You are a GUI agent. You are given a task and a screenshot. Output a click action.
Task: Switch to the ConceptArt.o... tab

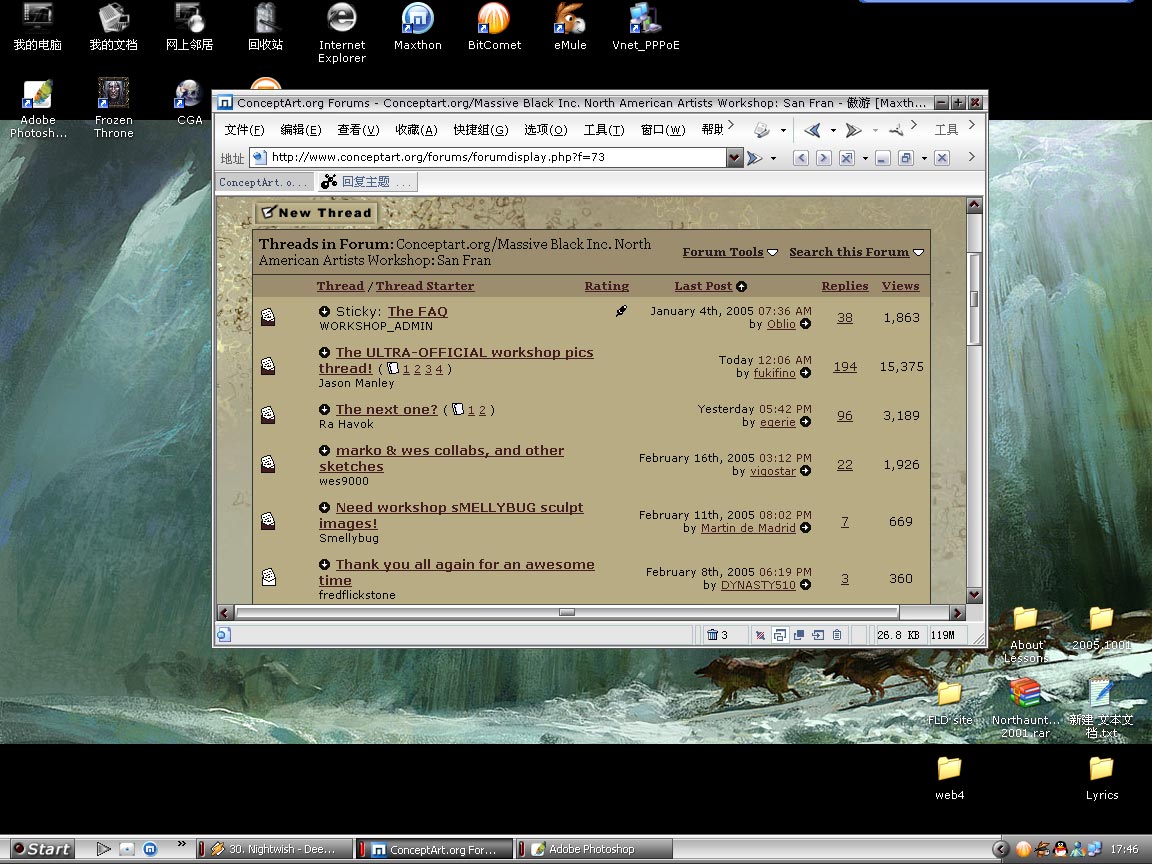click(x=264, y=182)
